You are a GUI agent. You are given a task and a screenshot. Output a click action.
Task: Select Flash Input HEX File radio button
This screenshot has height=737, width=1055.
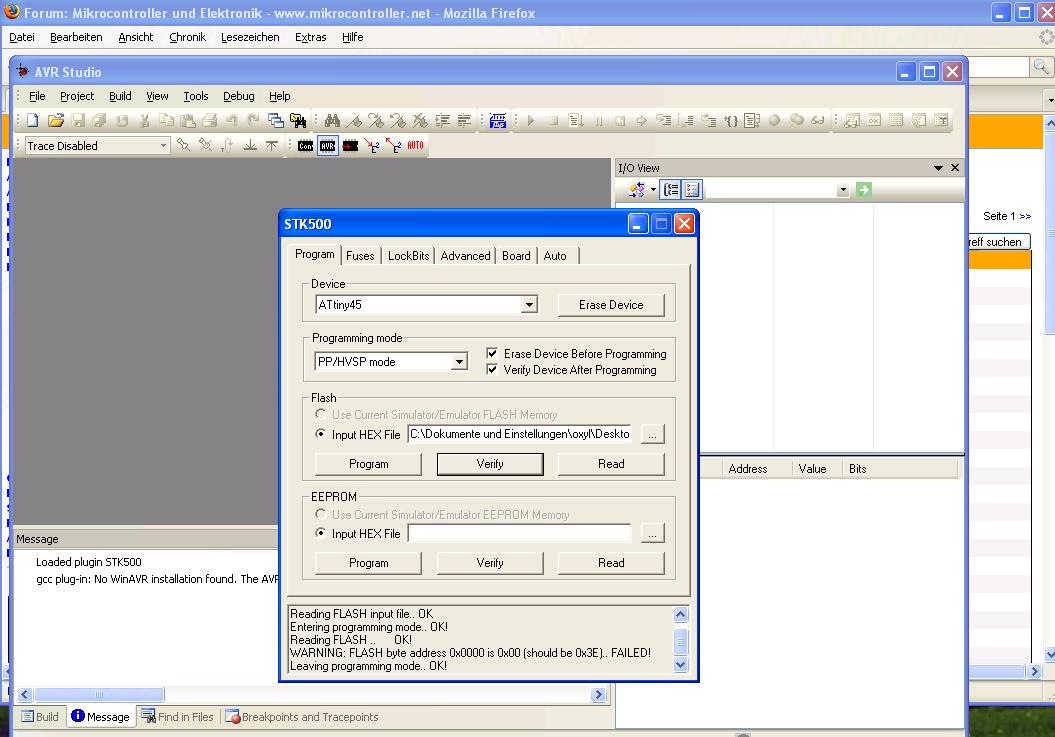pos(320,434)
